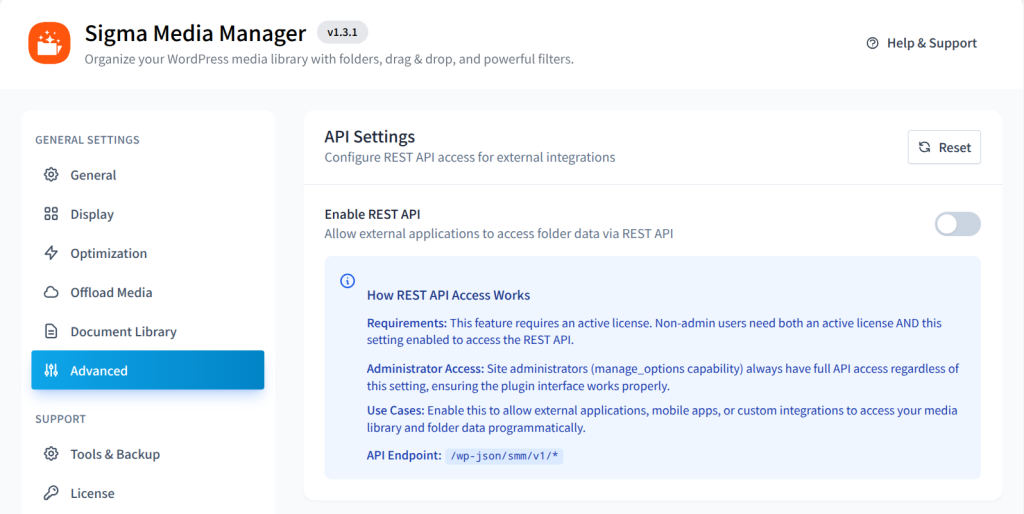Click the API Endpoint label
This screenshot has height=514, width=1024.
pyautogui.click(x=404, y=456)
